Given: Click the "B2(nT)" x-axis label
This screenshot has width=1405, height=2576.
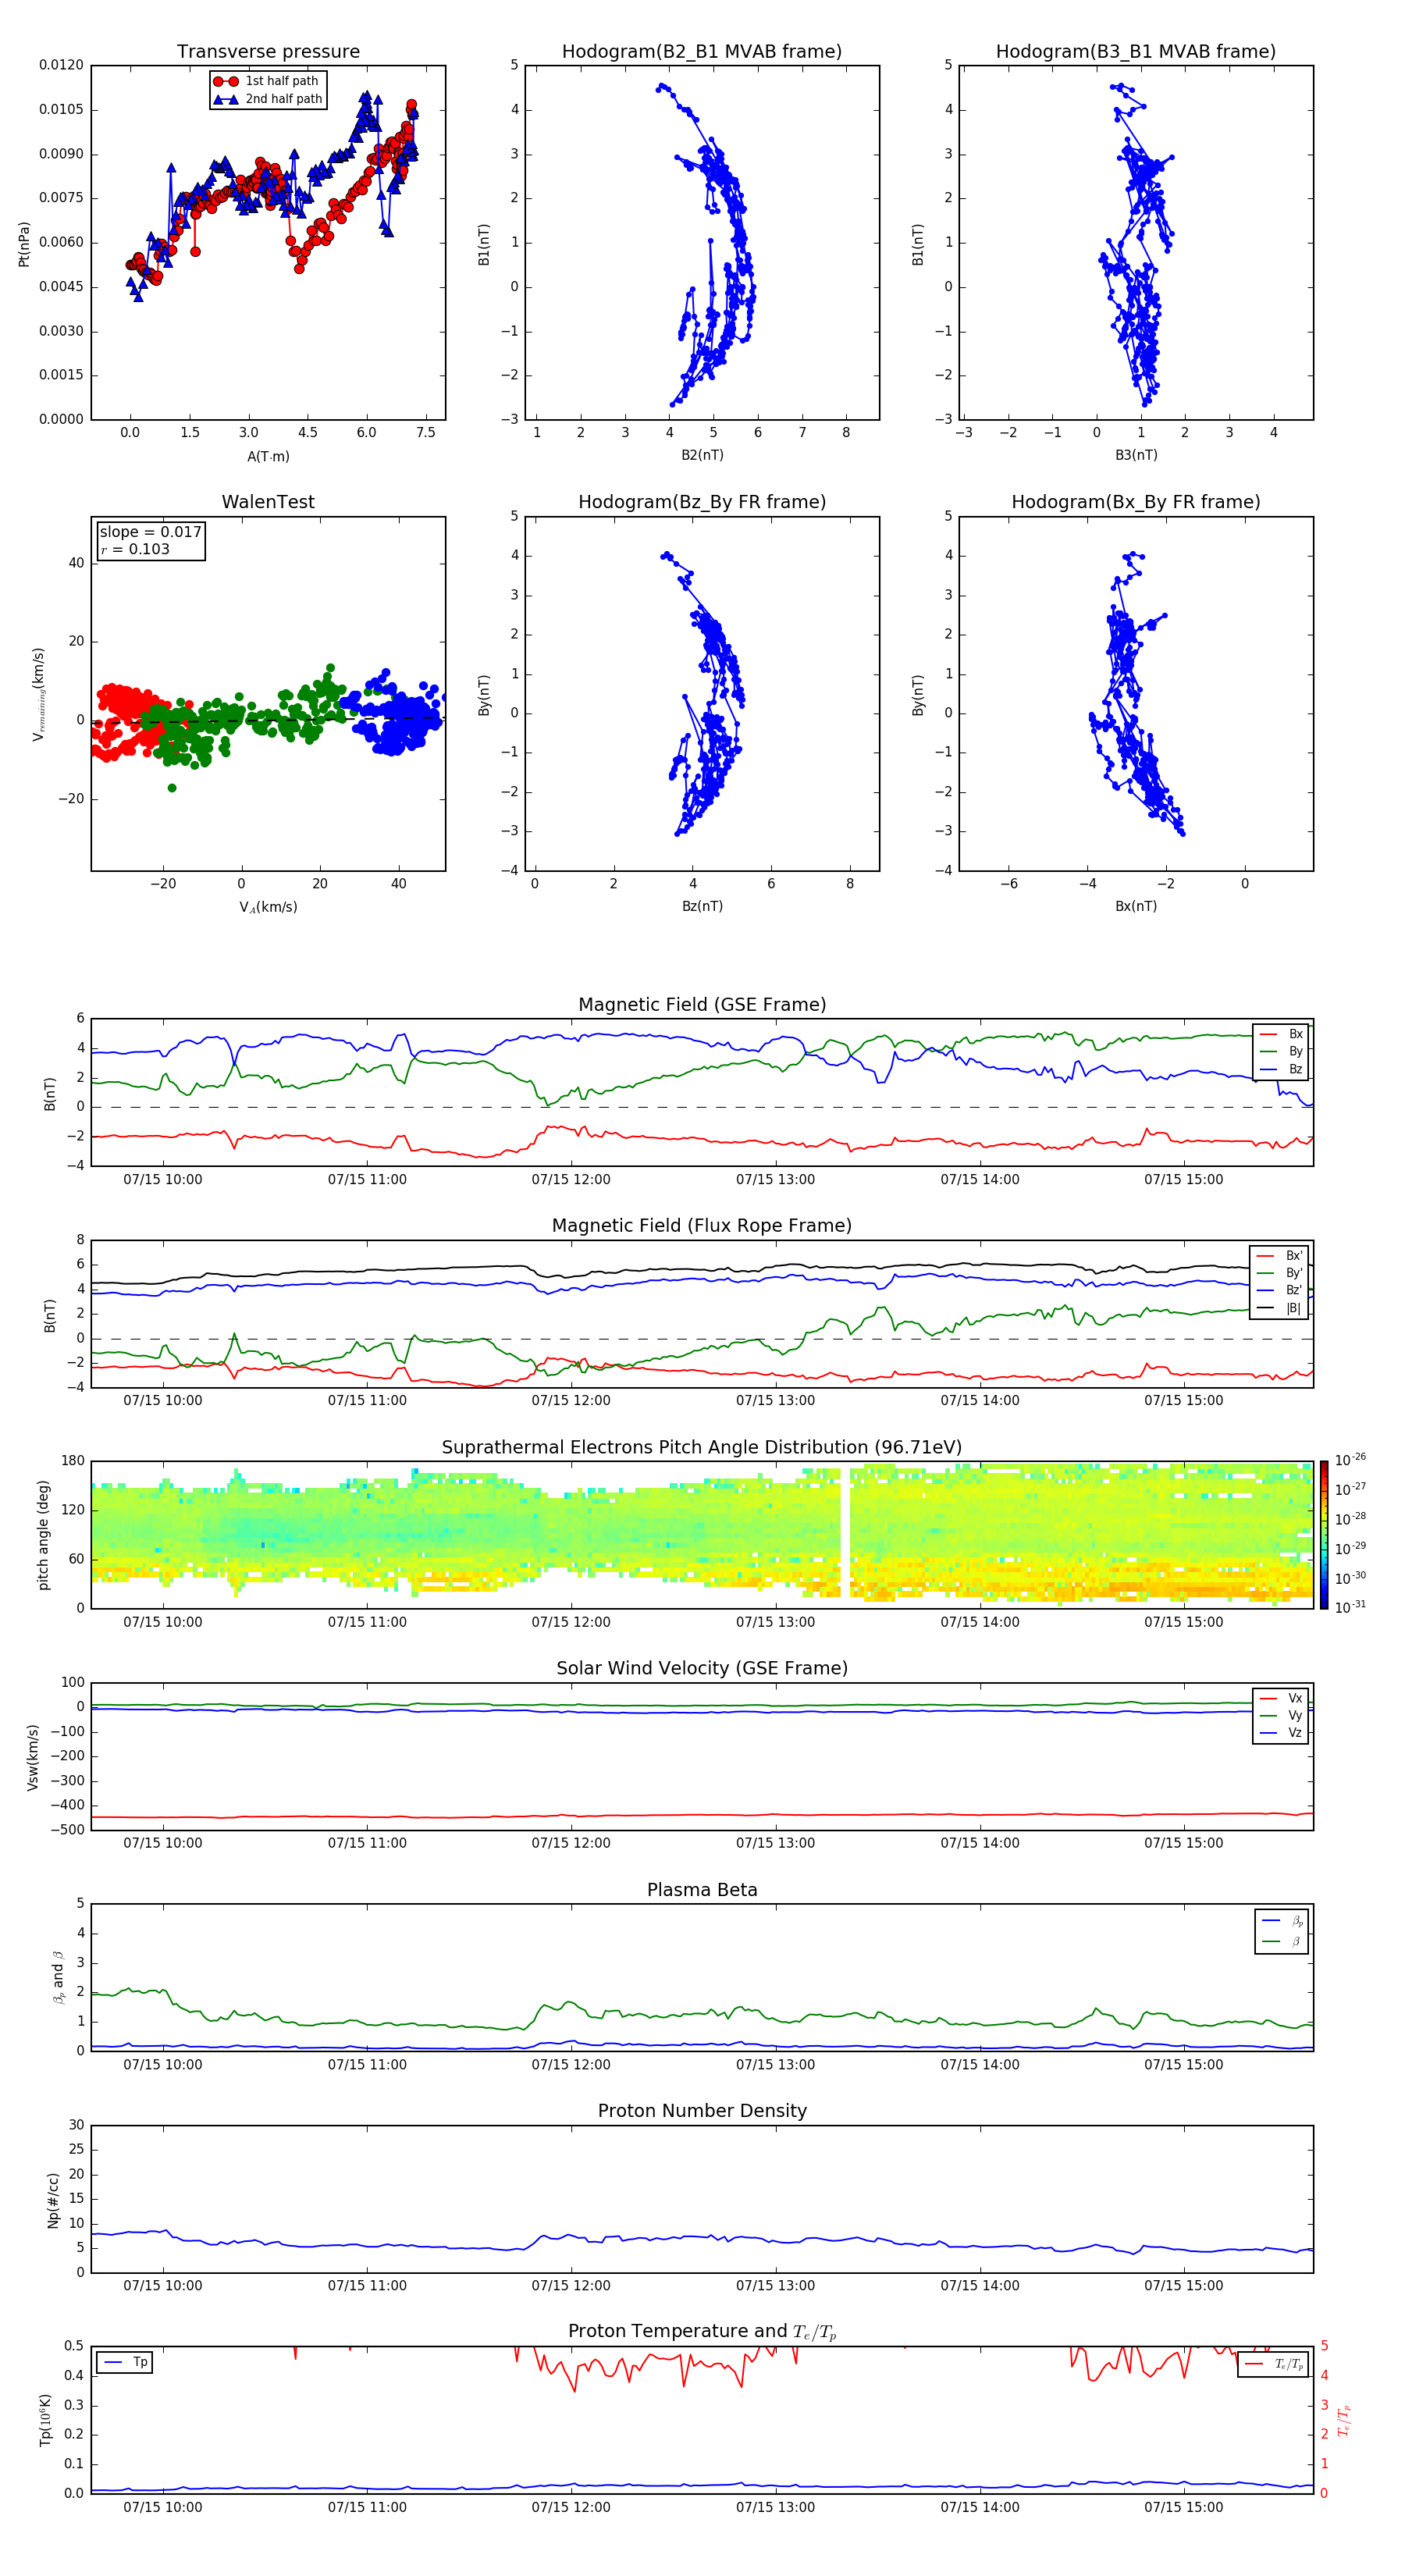Looking at the screenshot, I should pyautogui.click(x=702, y=455).
